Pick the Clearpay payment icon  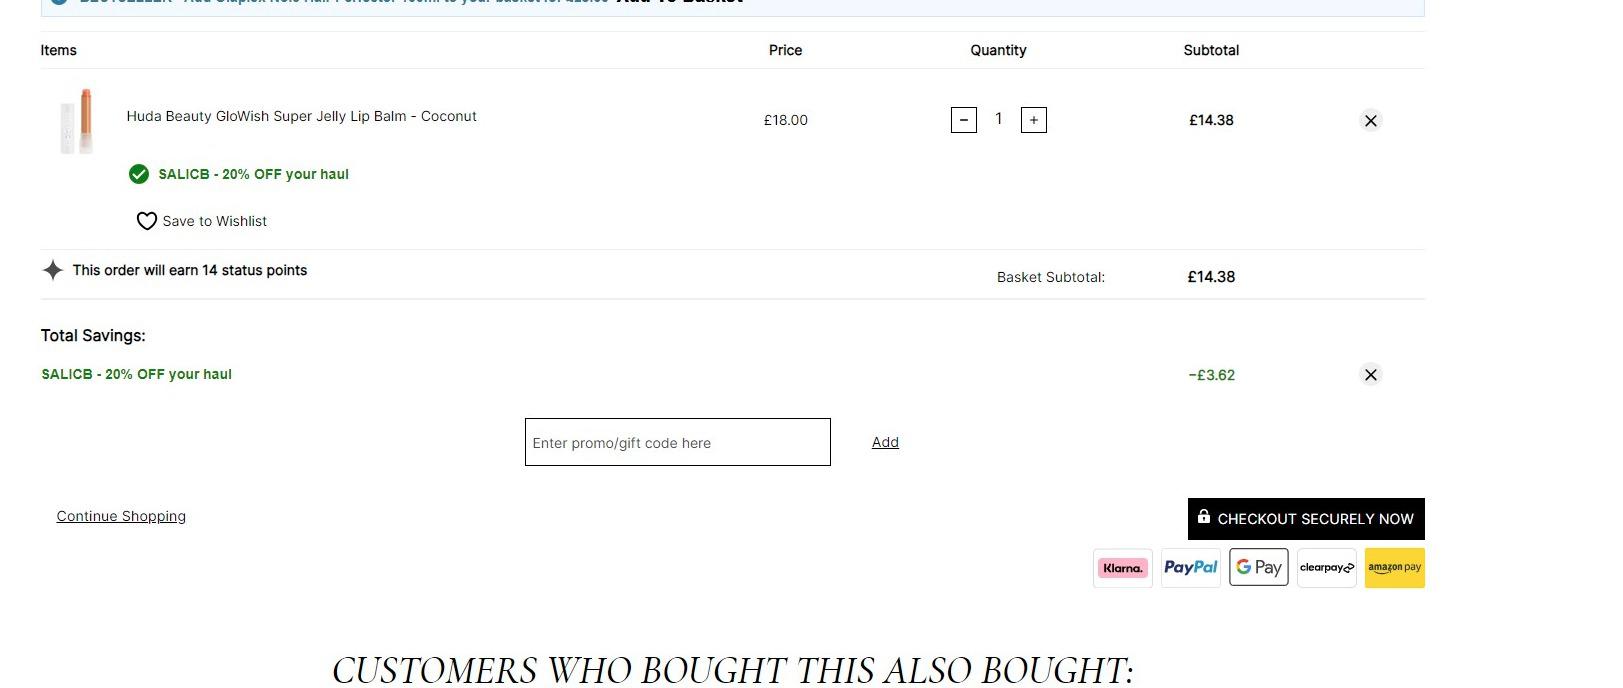pos(1327,568)
